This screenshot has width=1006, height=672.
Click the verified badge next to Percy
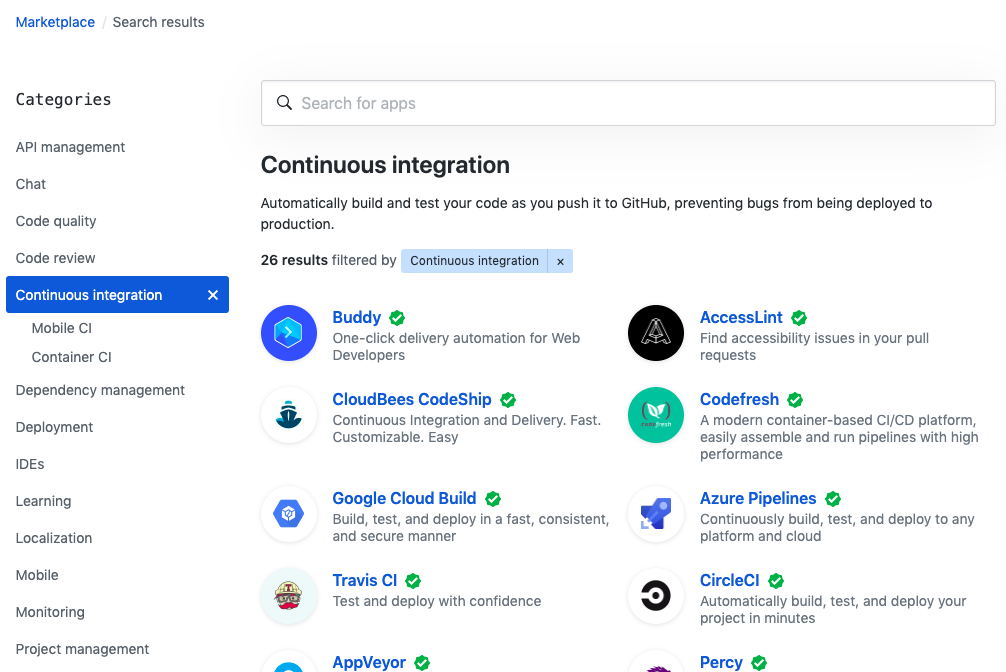759,663
